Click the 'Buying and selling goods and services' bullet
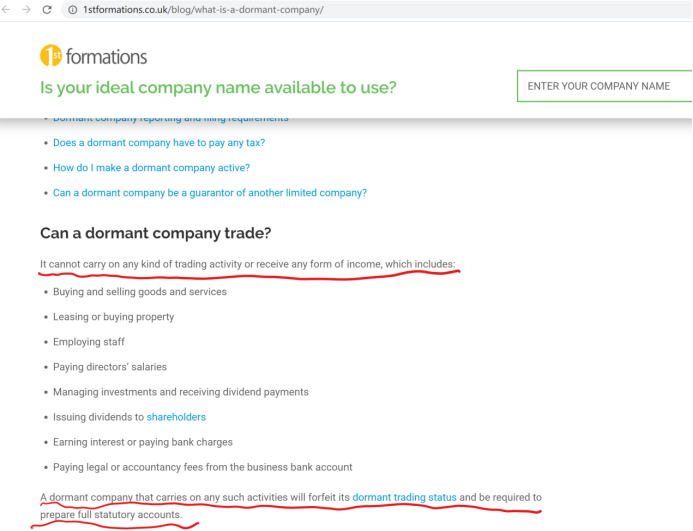 pyautogui.click(x=140, y=292)
